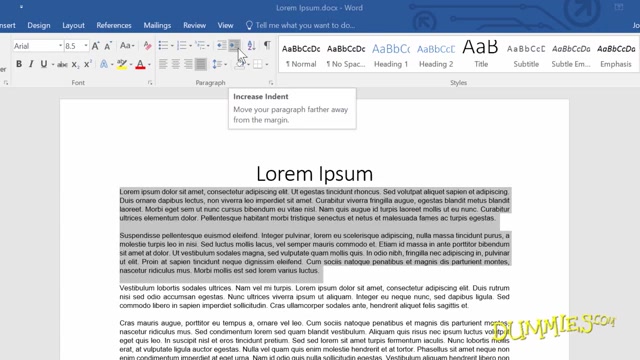Apply Text Effects glowing A icon
640x360 pixels.
click(104, 64)
